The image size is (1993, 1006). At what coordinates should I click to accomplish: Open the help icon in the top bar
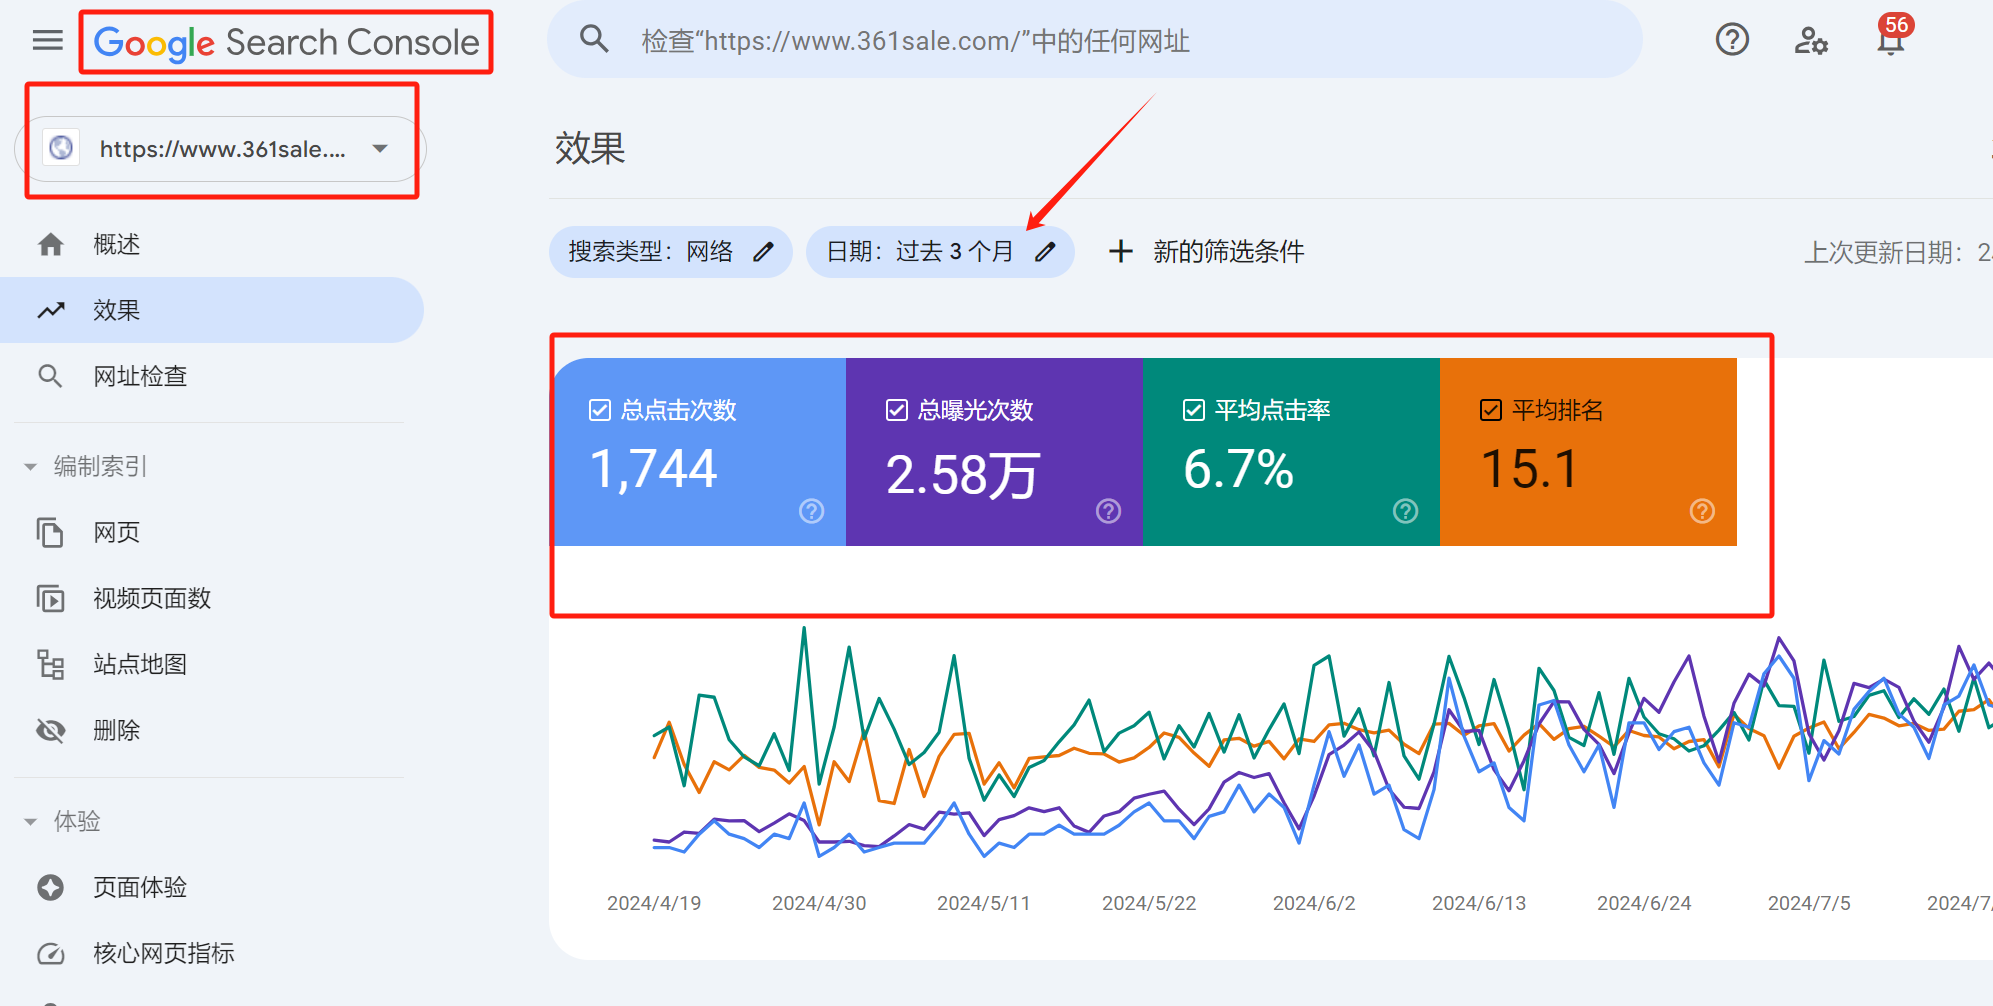click(x=1732, y=39)
